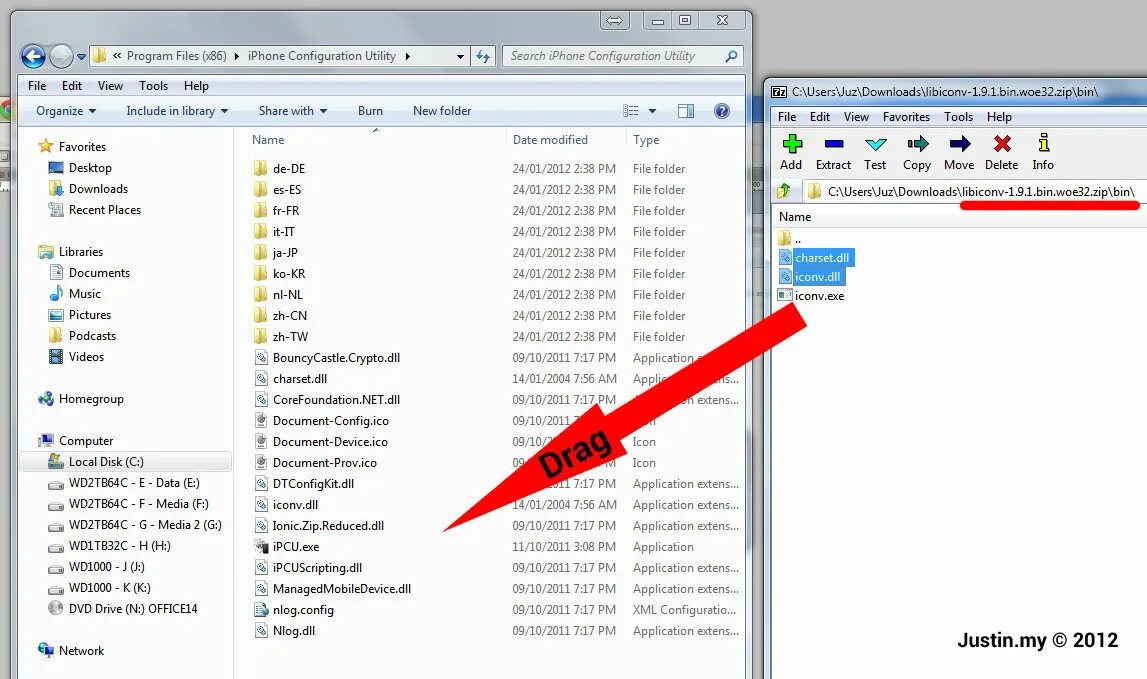Click the refresh icon next to address bar
1147x679 pixels.
(483, 56)
